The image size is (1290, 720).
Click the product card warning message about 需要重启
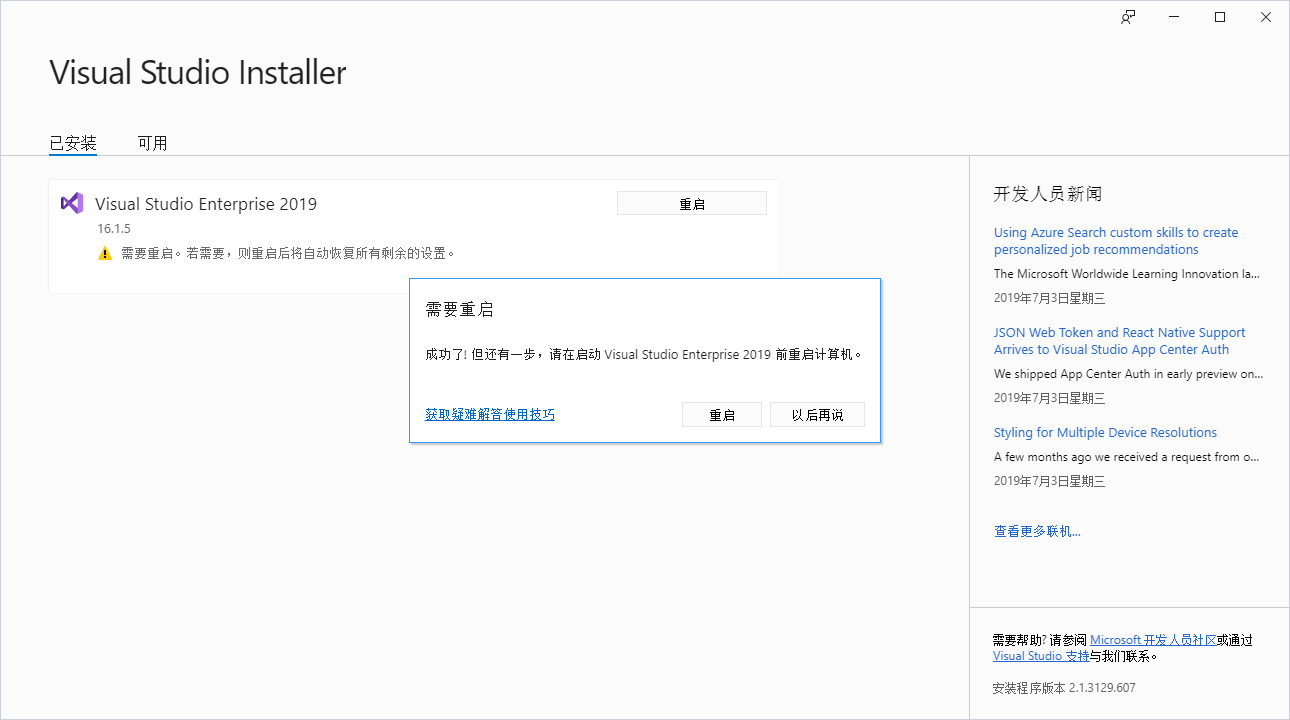coord(288,254)
